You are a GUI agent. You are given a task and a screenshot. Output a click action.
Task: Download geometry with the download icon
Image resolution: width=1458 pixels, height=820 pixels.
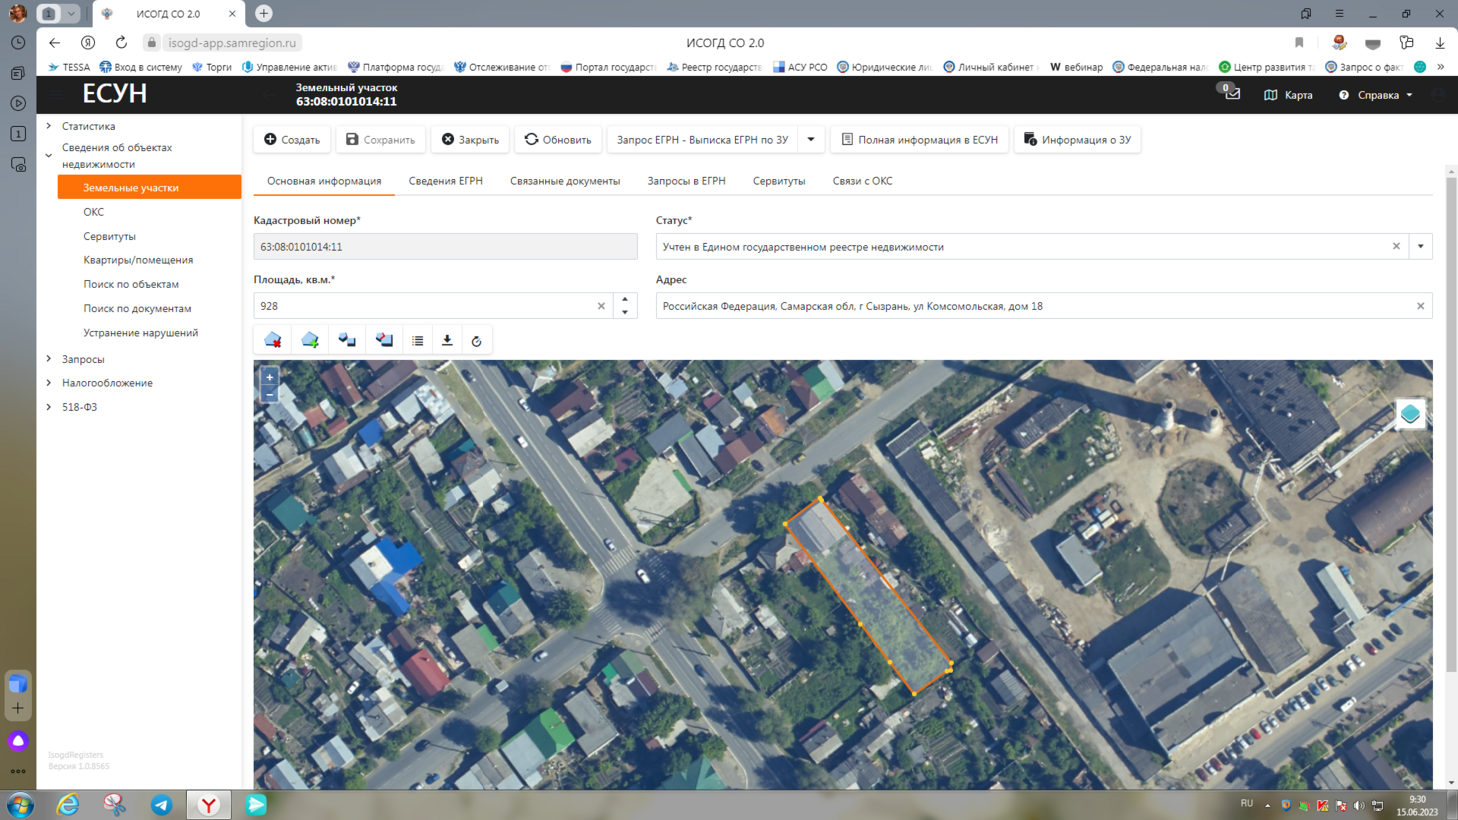(447, 340)
